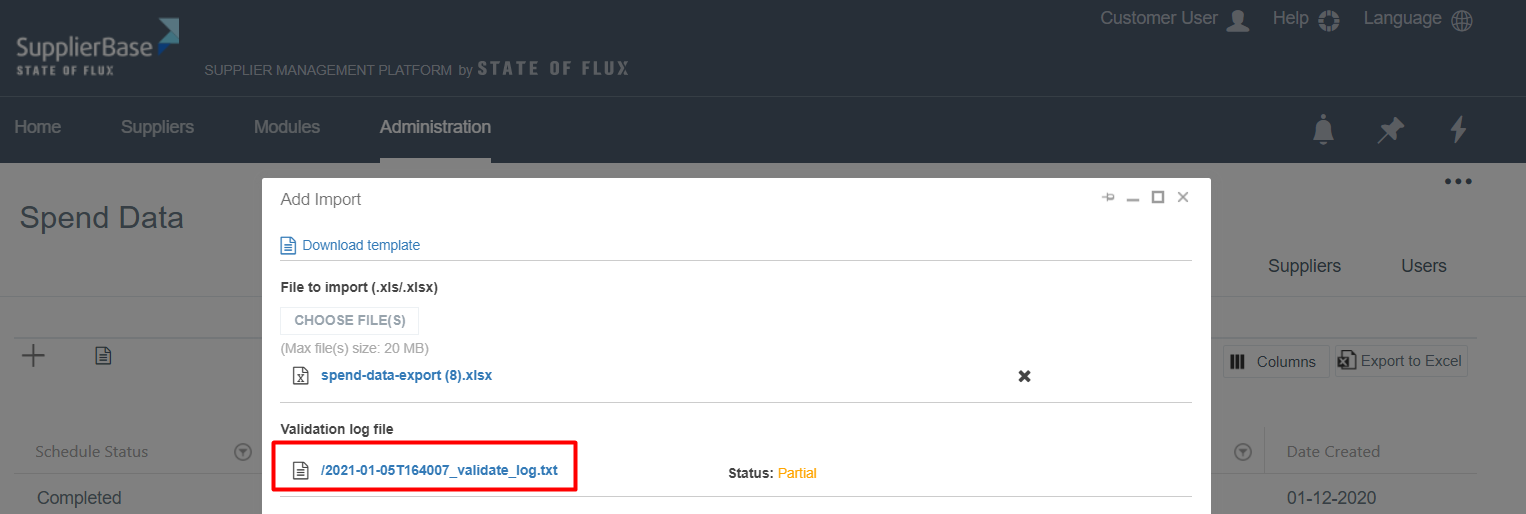Screen dimensions: 1526x514
Task: Pin the Add Import dialog
Action: [x=1108, y=198]
